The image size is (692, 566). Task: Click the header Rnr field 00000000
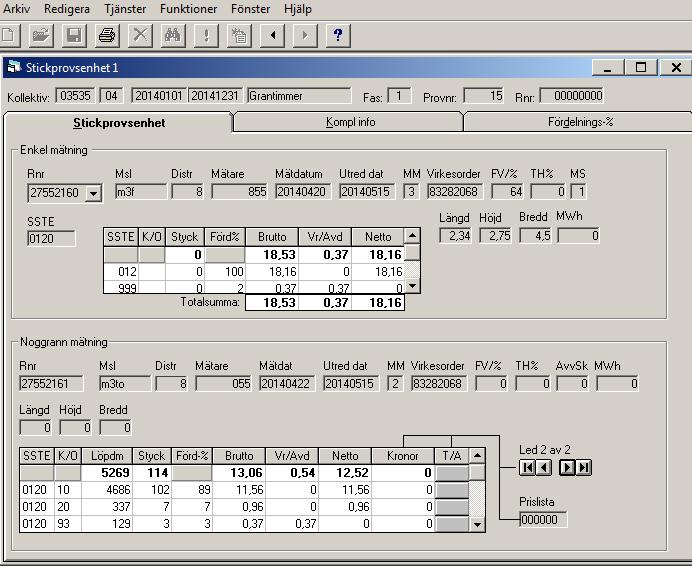(572, 96)
